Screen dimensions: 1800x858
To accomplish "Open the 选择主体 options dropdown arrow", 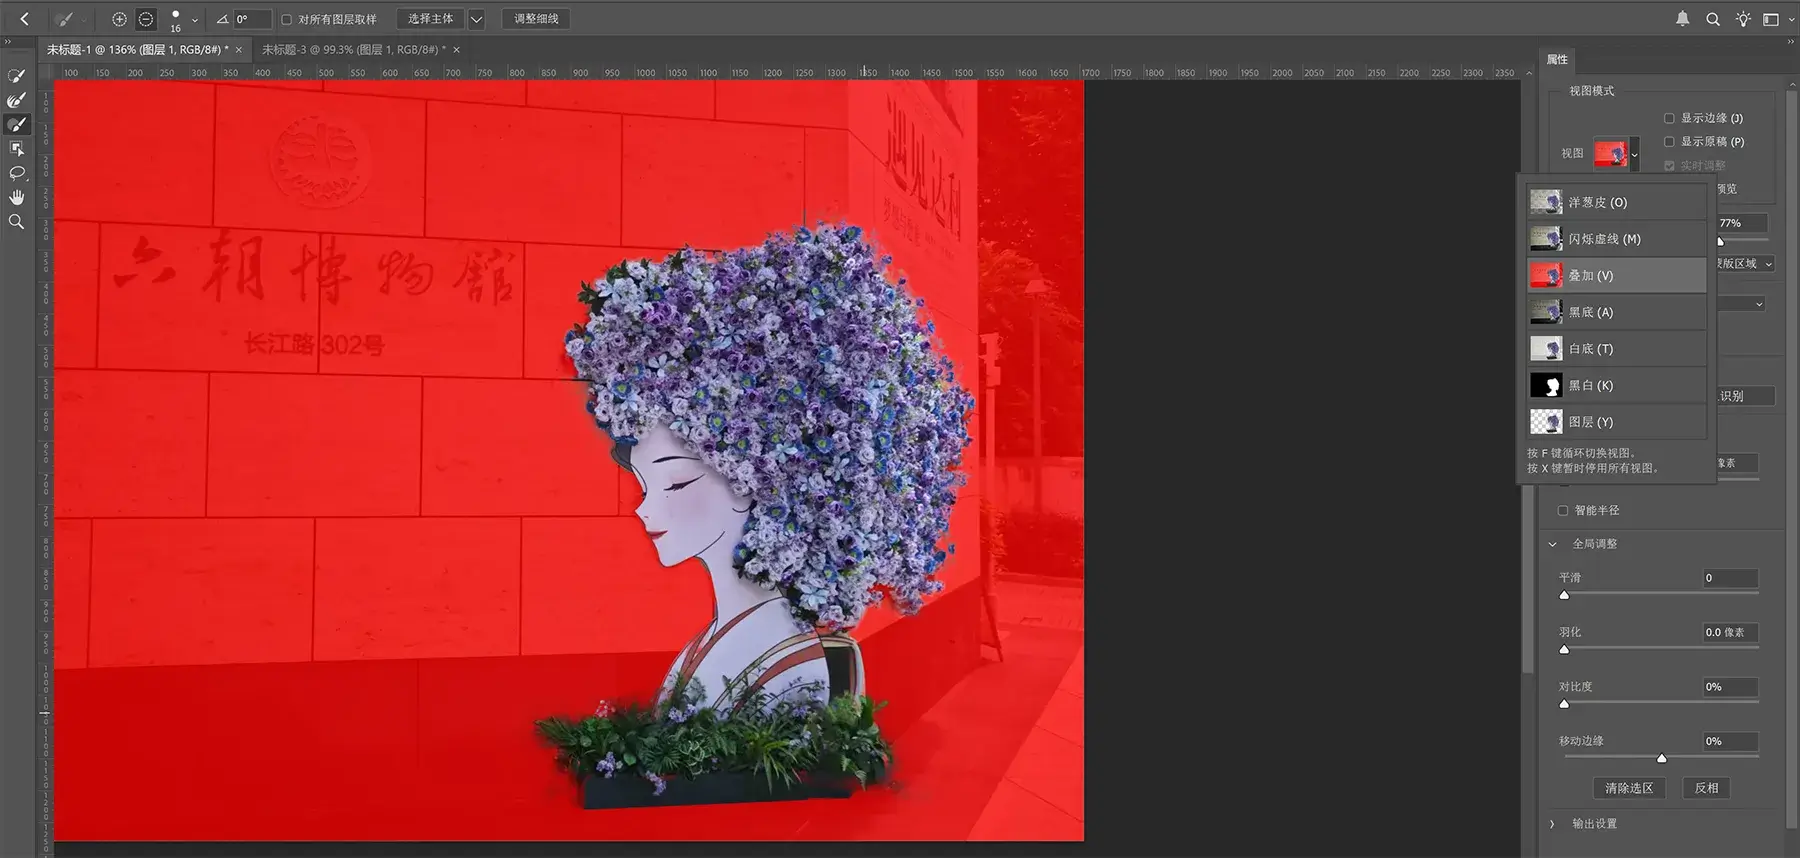I will coord(477,19).
